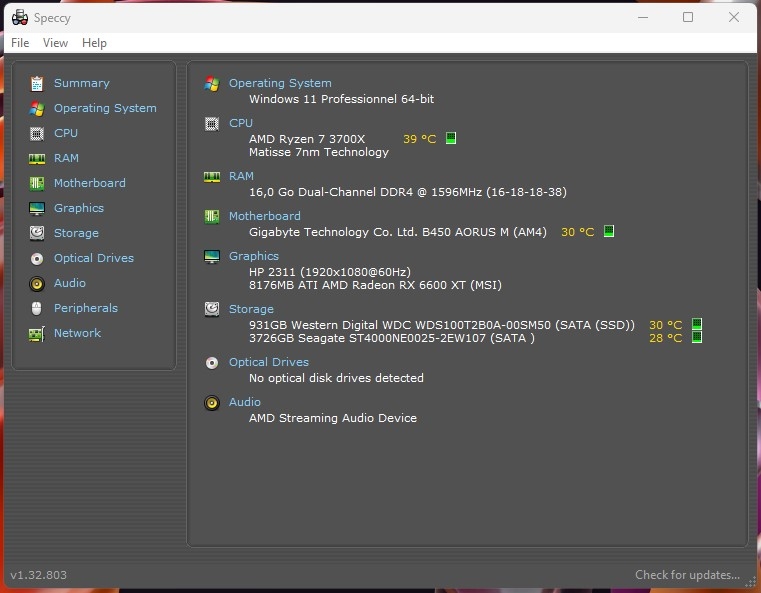Select Summary in the sidebar
Image resolution: width=761 pixels, height=593 pixels.
pos(82,83)
